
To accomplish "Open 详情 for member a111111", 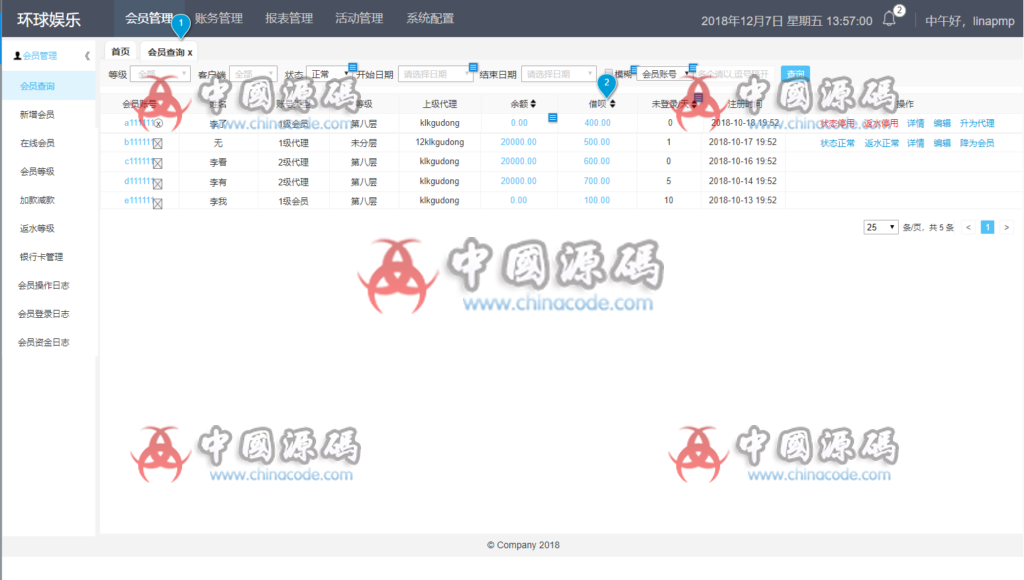I will point(916,123).
